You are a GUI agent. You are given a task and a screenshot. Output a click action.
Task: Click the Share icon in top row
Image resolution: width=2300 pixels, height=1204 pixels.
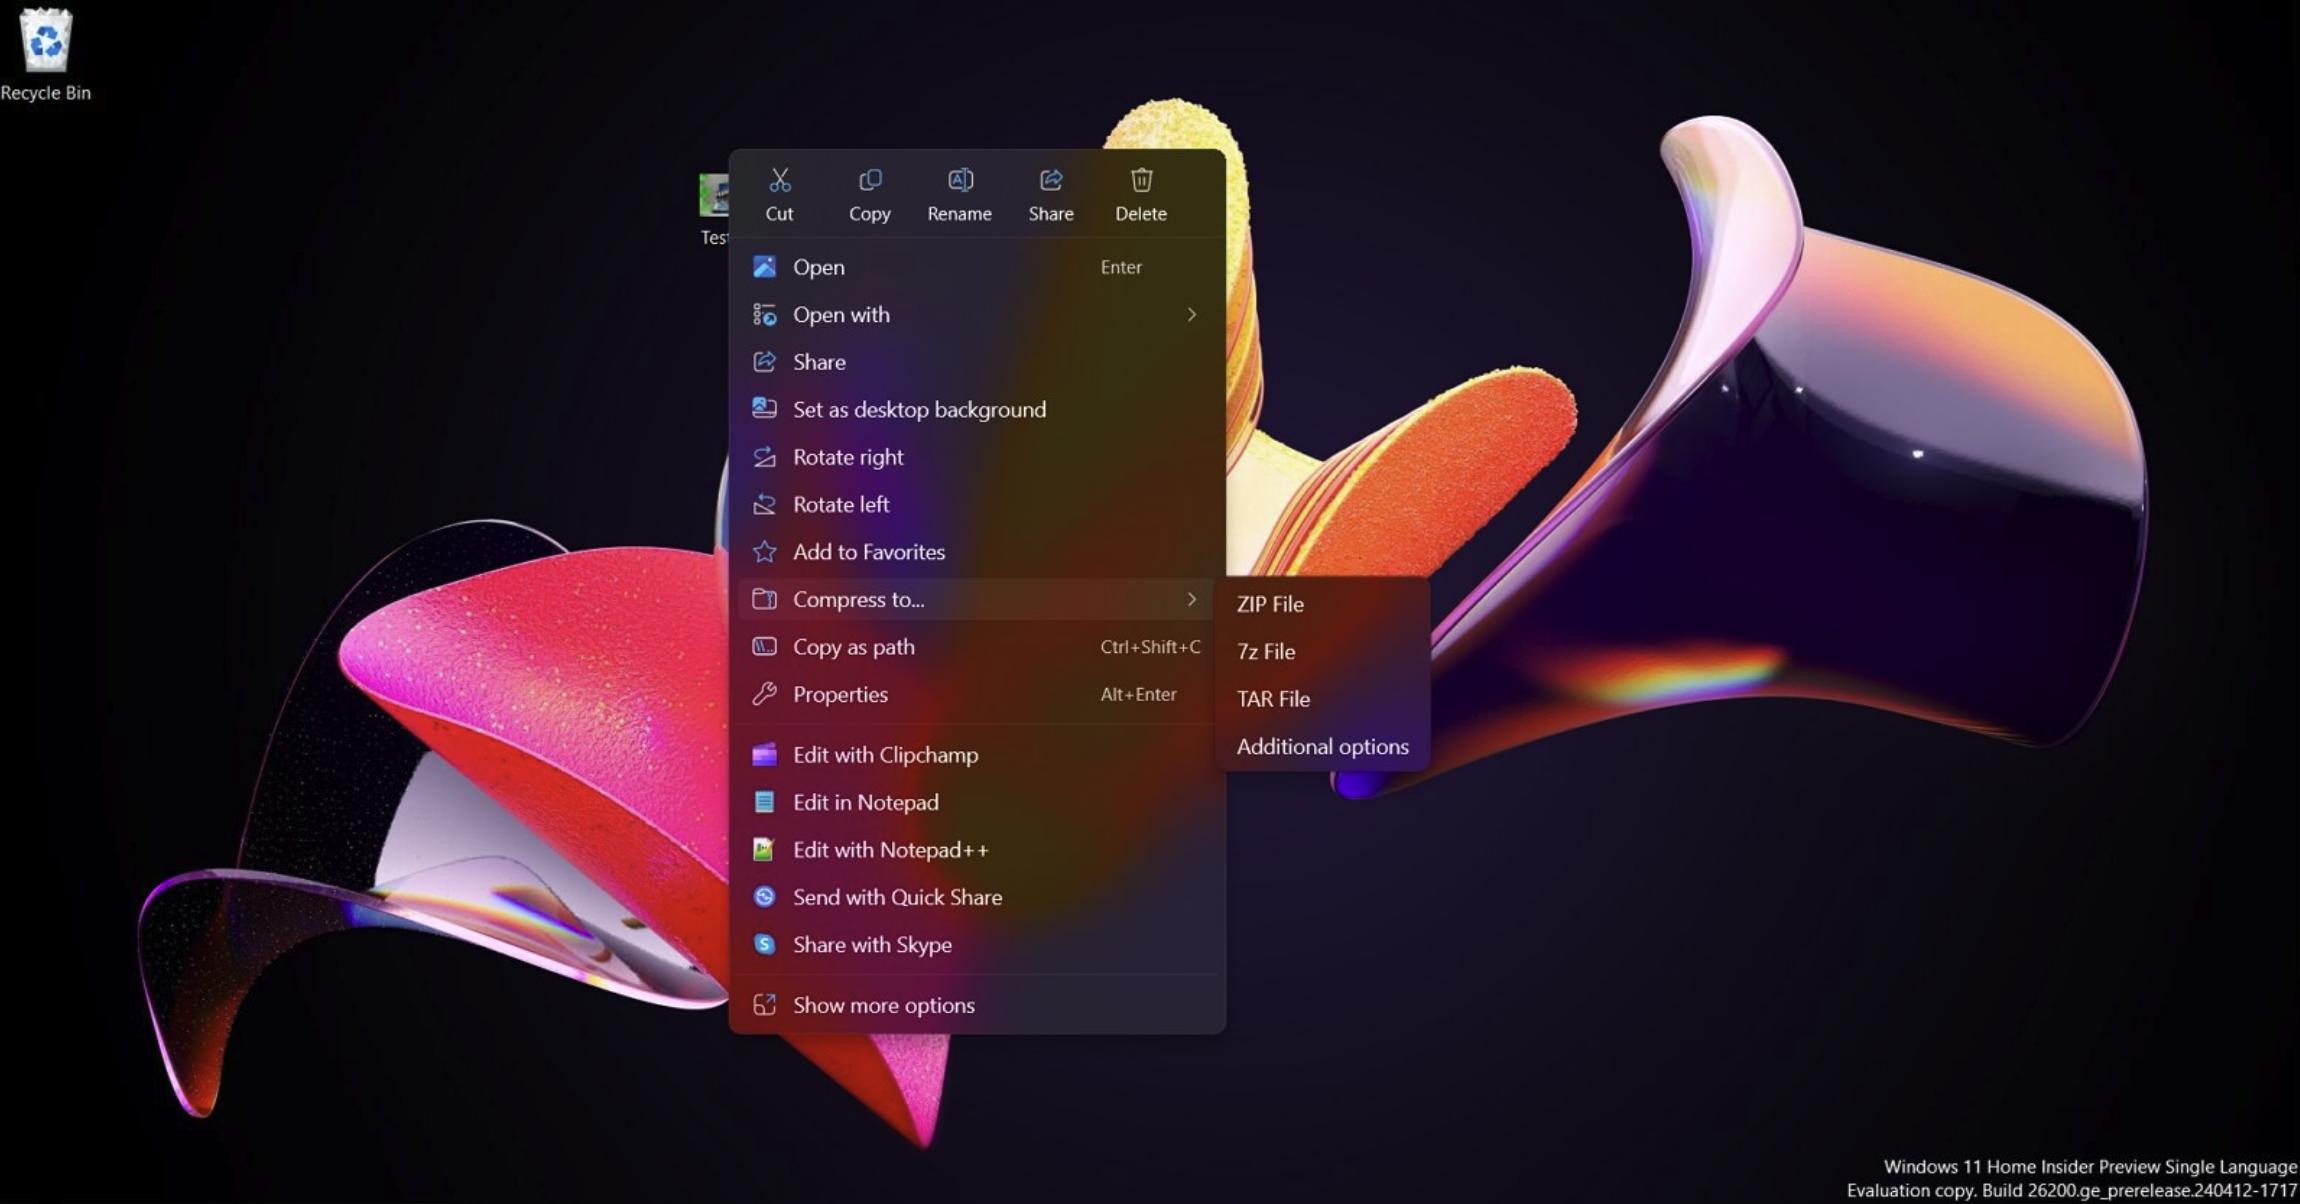[1050, 181]
